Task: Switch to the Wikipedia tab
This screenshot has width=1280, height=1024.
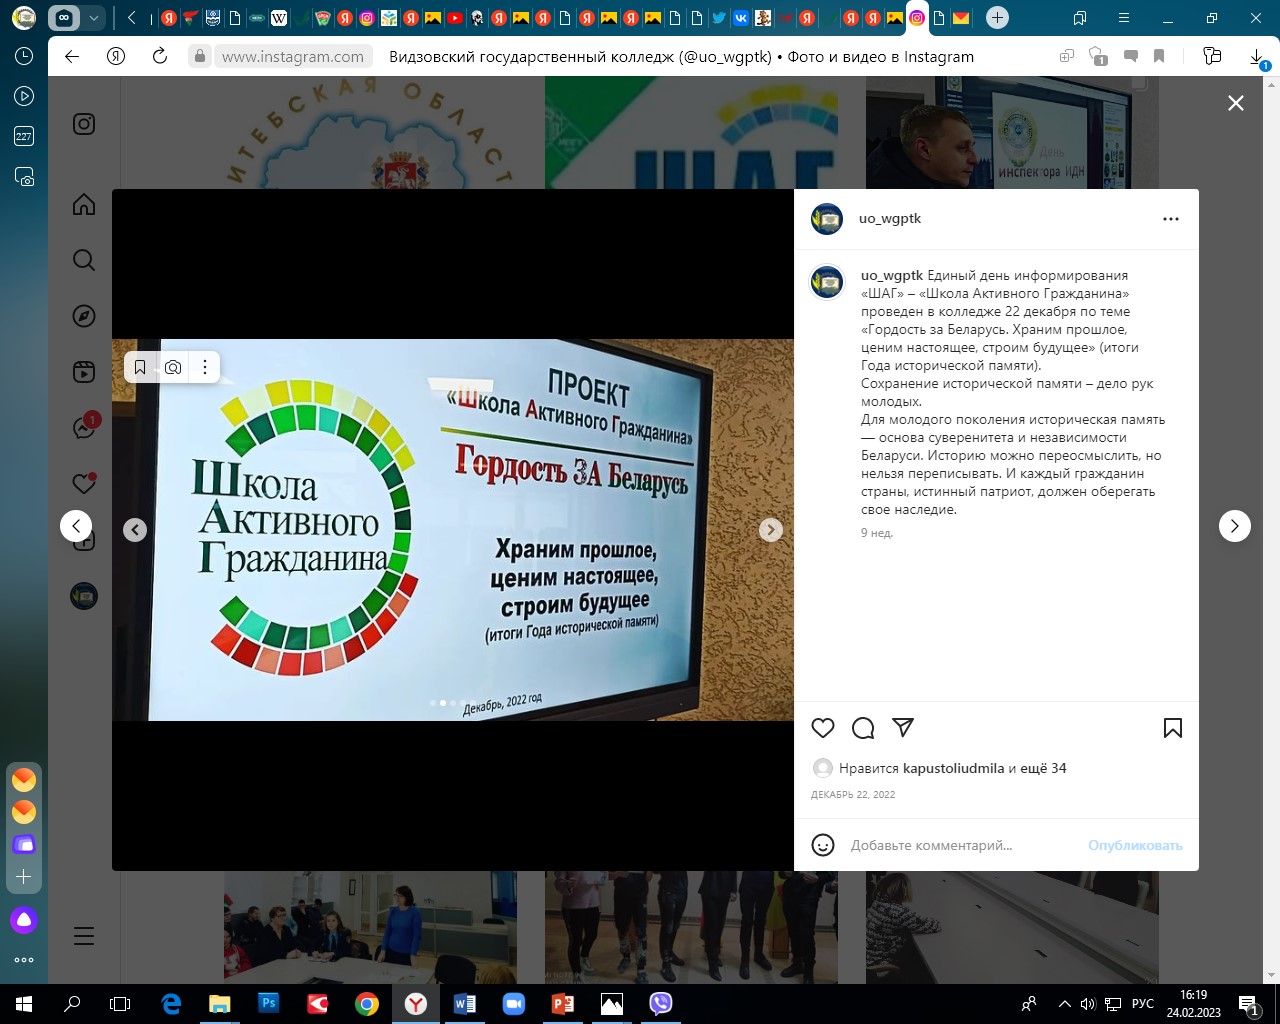Action: point(279,18)
